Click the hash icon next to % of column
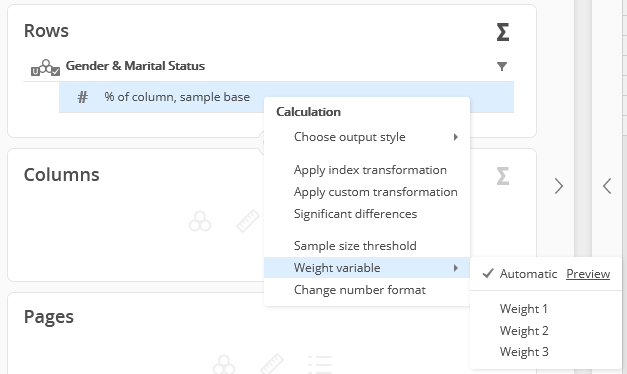Screen dimensions: 627x374 (x=82, y=97)
